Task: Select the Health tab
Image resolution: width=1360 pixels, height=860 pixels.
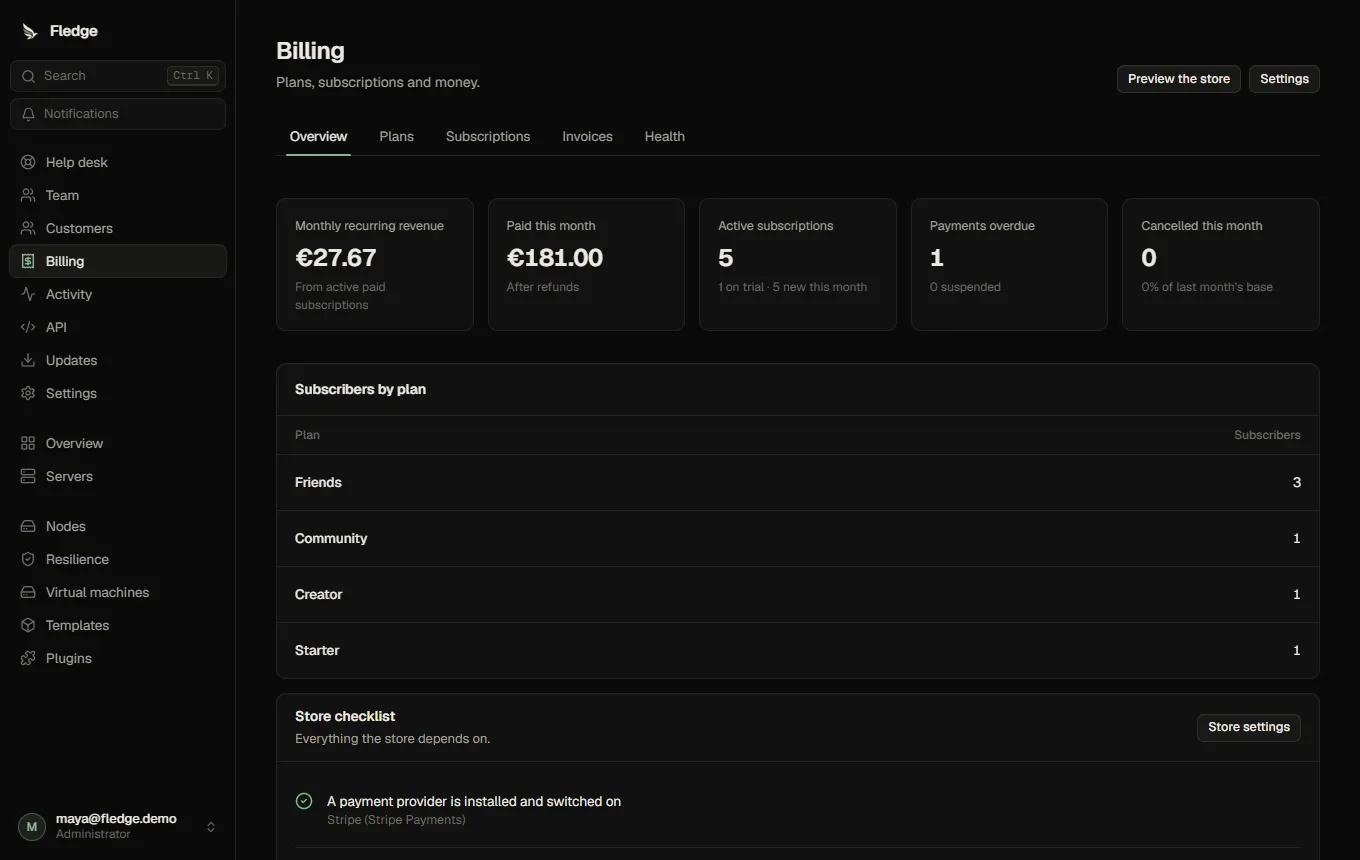Action: 665,136
